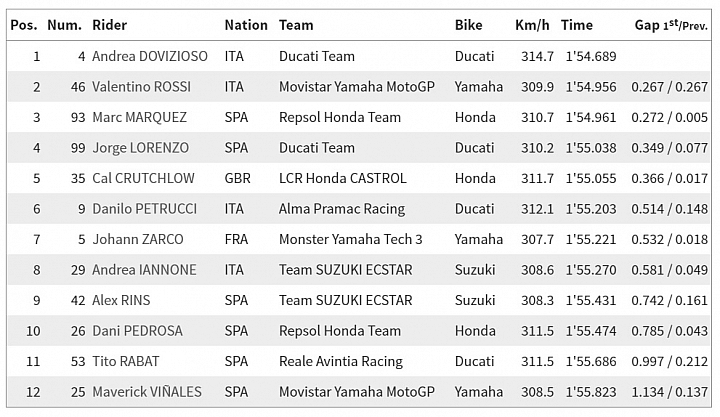Select Team SUZUKI ECSTAR for Andrea IANNONE
The image size is (720, 417).
coord(346,270)
